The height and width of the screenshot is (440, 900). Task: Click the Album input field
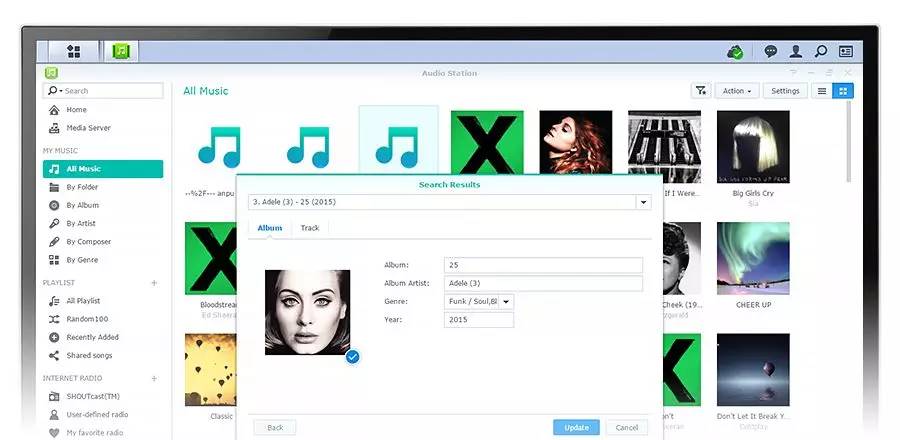[x=543, y=265]
